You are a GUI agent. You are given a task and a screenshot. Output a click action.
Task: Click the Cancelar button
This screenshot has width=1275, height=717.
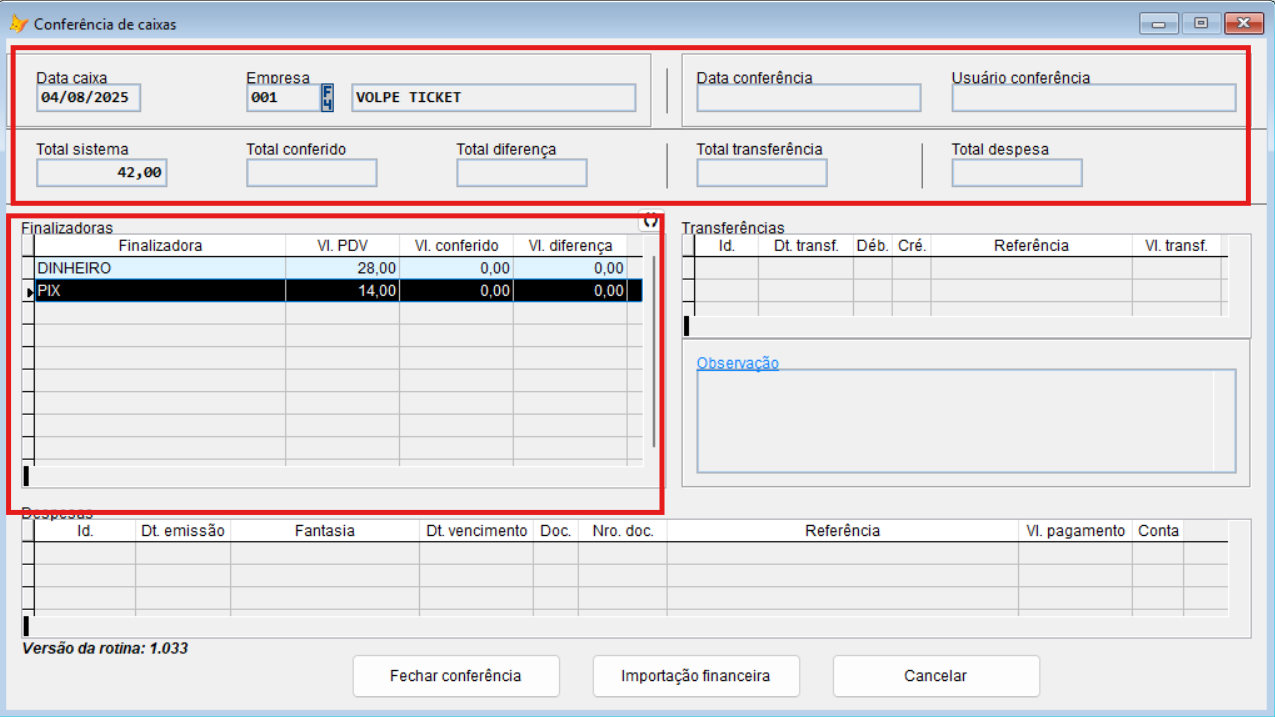(x=935, y=676)
